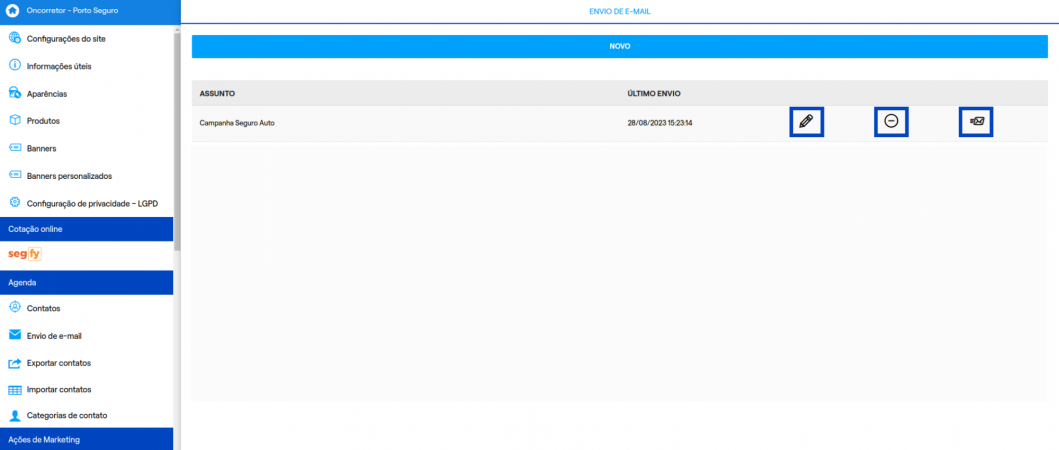The height and width of the screenshot is (450, 1059).
Task: Open Categorias de contato
Action: pos(67,416)
